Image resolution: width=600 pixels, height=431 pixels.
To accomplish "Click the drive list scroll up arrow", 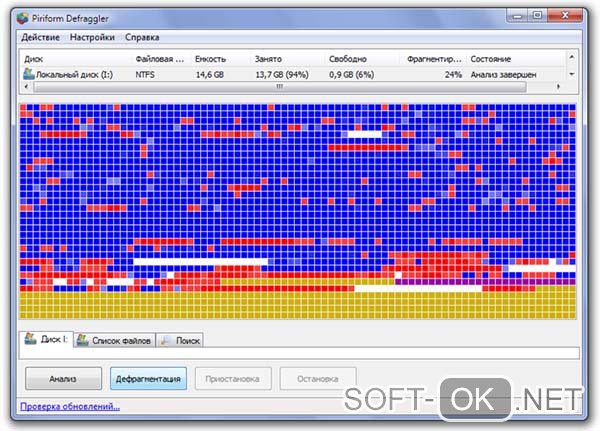I will click(x=572, y=57).
